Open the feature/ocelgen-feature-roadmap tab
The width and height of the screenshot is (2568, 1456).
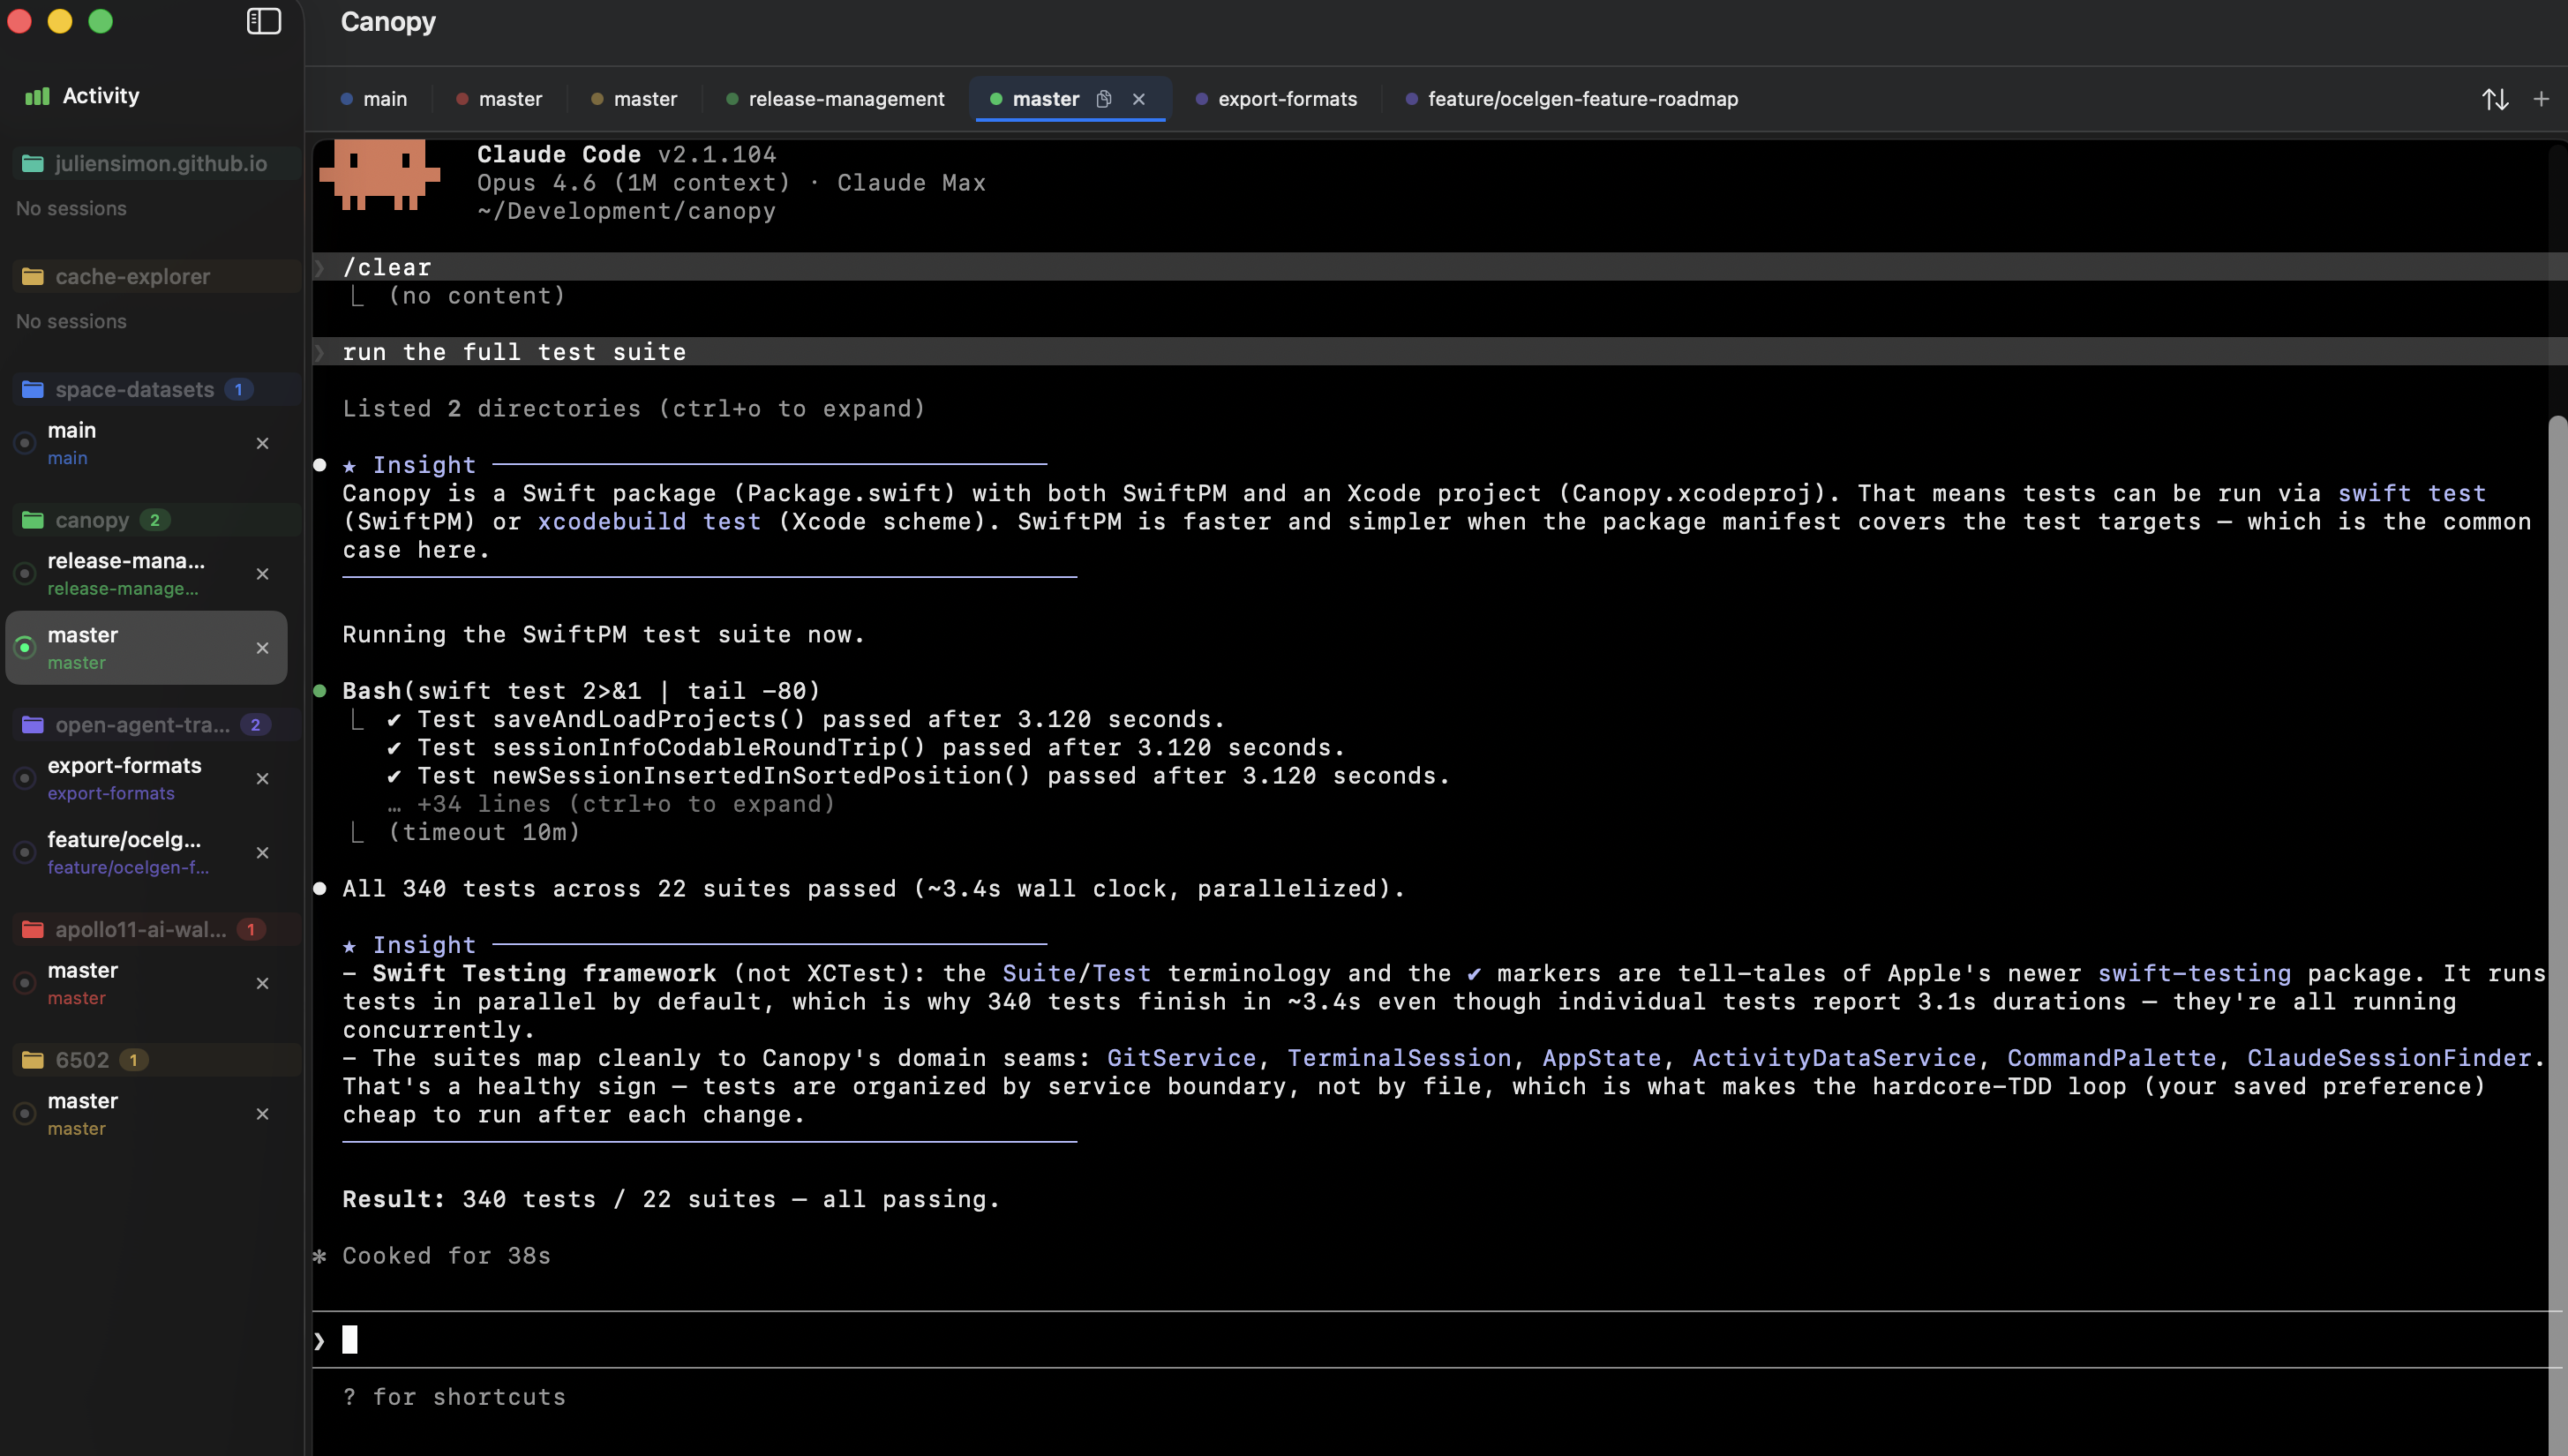click(x=1572, y=99)
